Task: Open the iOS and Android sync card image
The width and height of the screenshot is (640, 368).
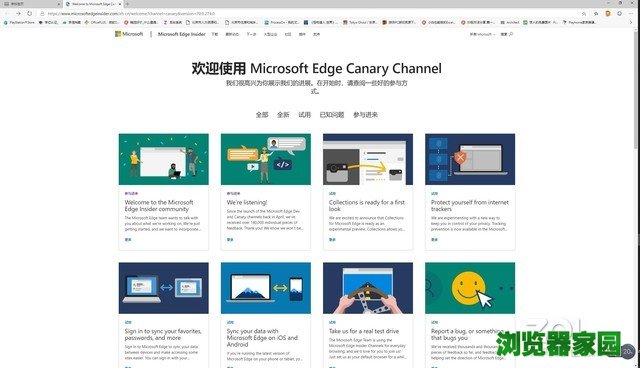Action: pyautogui.click(x=266, y=288)
